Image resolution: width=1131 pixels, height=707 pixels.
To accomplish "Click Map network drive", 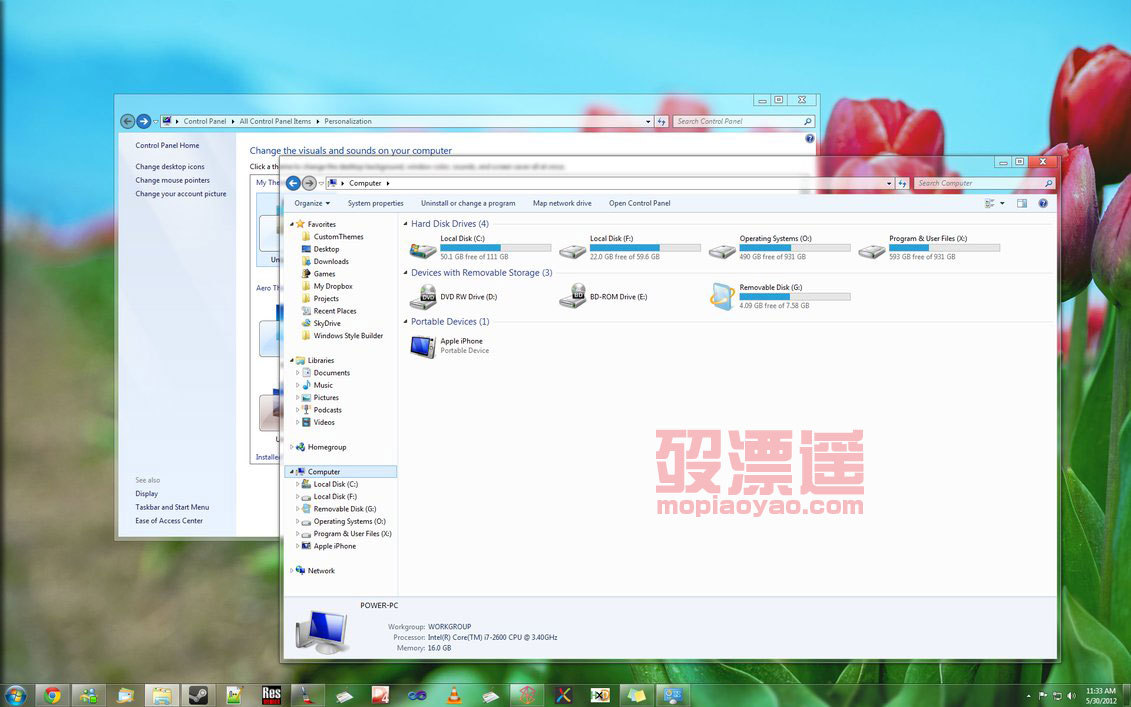I will [562, 203].
